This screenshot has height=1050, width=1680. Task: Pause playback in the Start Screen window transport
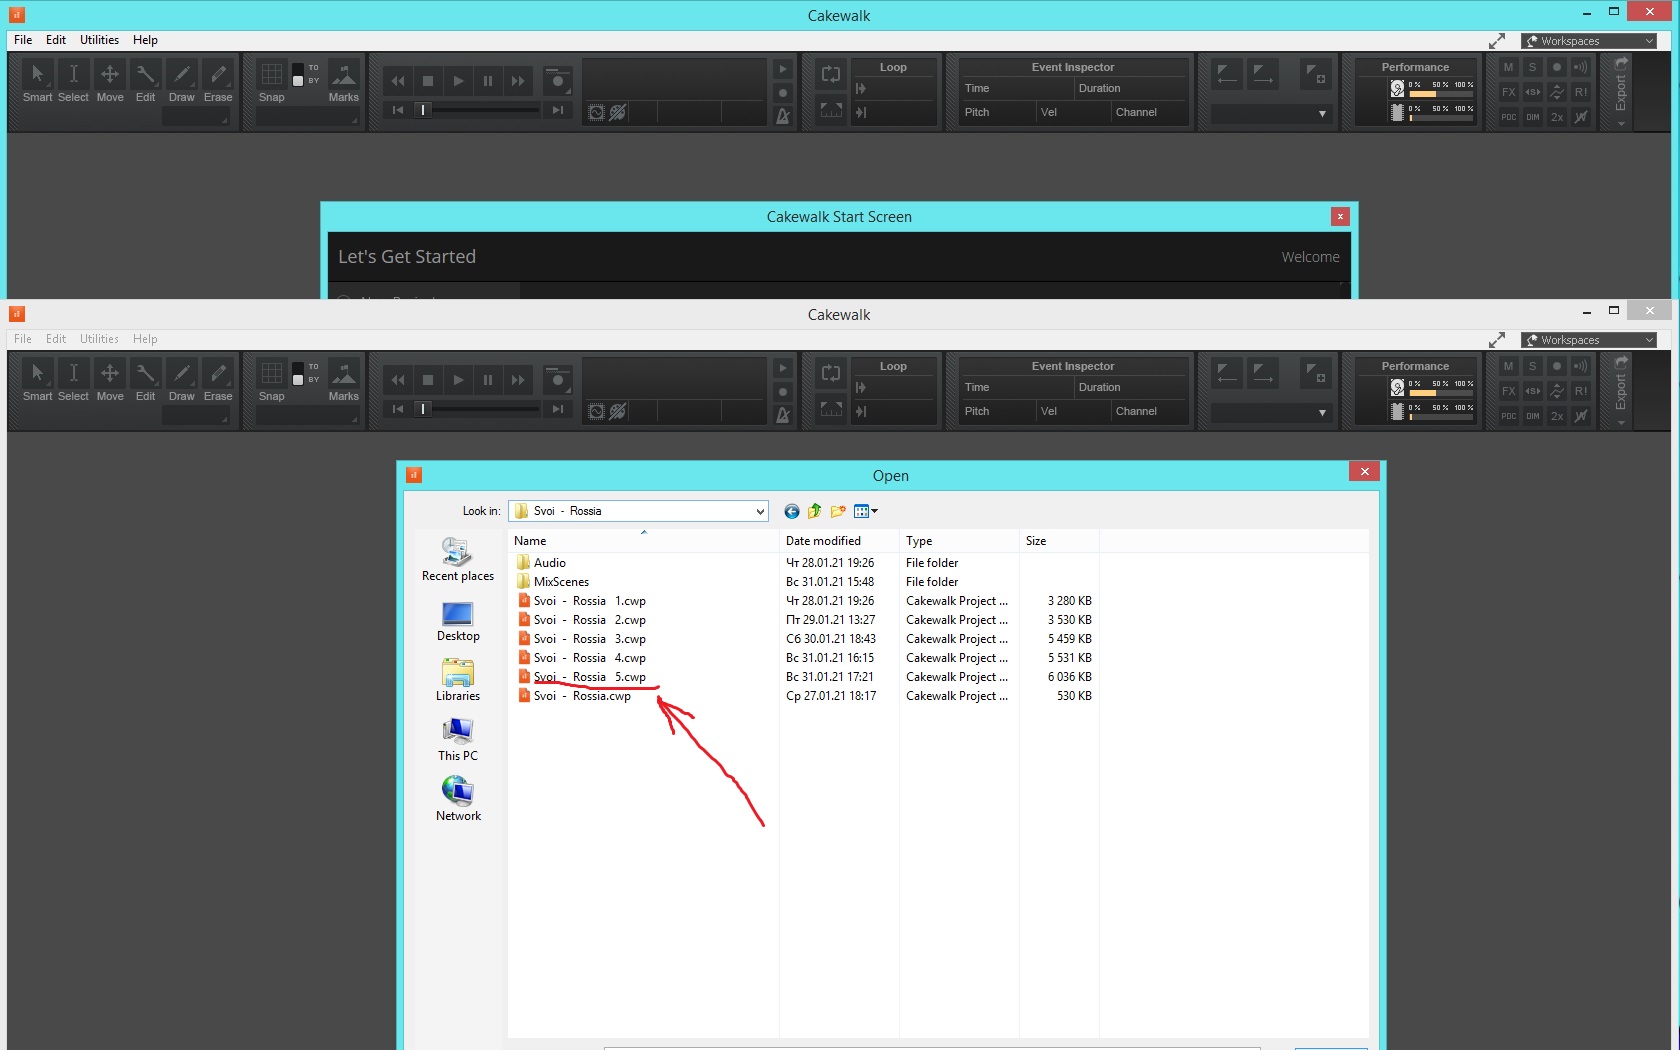point(488,81)
